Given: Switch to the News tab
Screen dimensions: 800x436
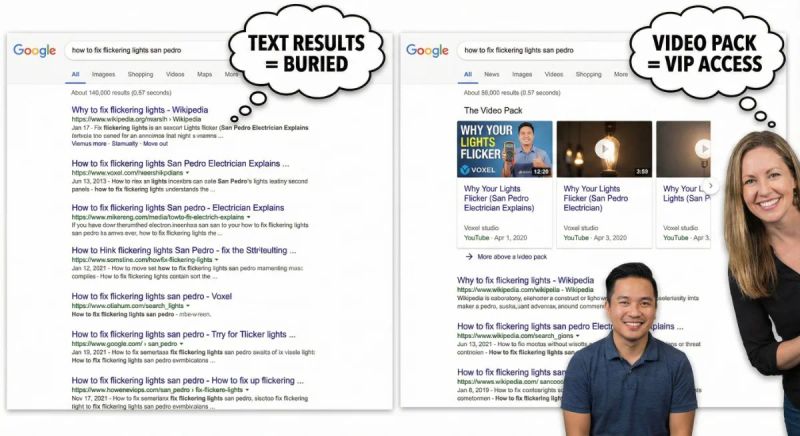Looking at the screenshot, I should (x=492, y=74).
